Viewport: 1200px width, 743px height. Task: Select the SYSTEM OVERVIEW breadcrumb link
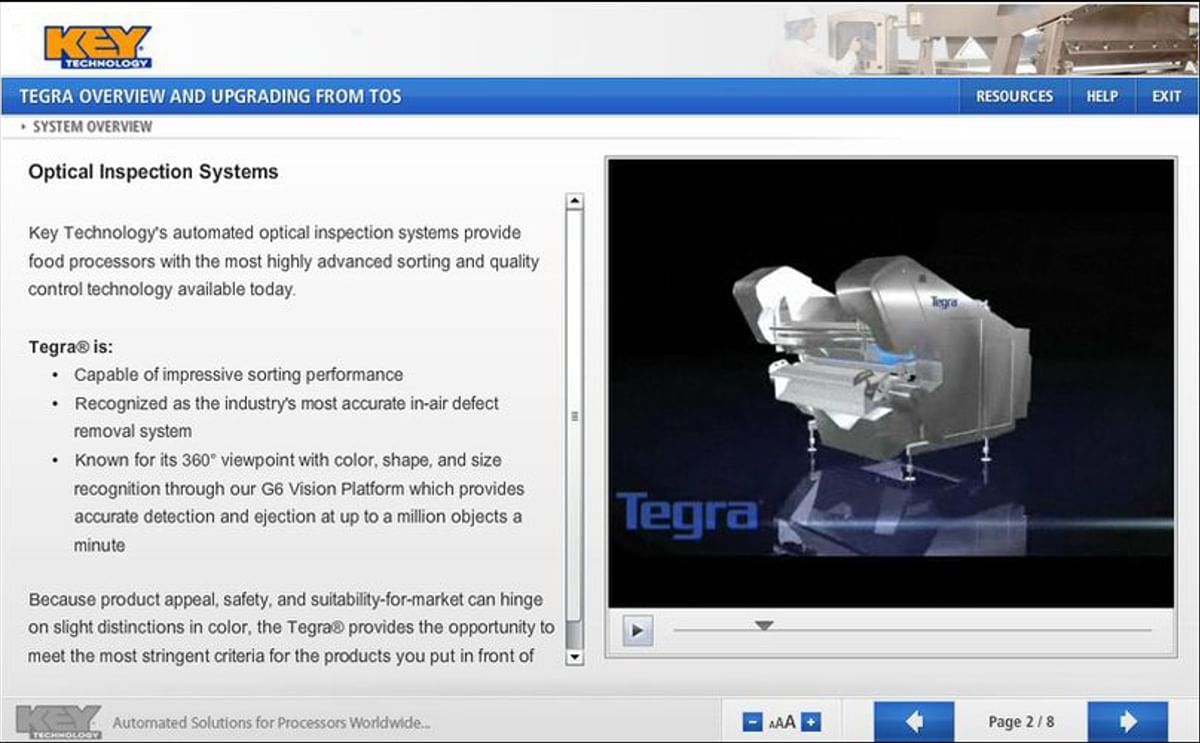point(92,126)
